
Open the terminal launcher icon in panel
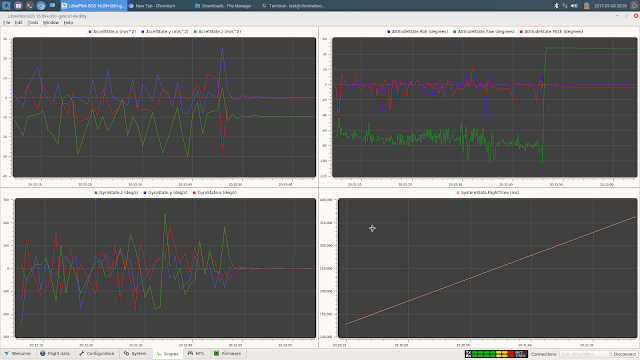(x=29, y=6)
